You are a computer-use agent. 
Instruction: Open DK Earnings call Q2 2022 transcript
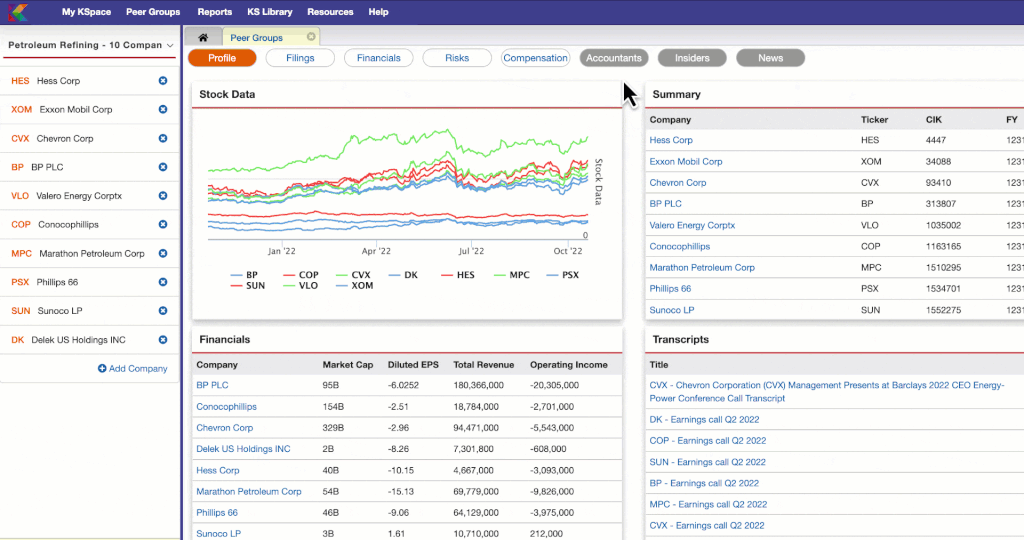pos(704,419)
